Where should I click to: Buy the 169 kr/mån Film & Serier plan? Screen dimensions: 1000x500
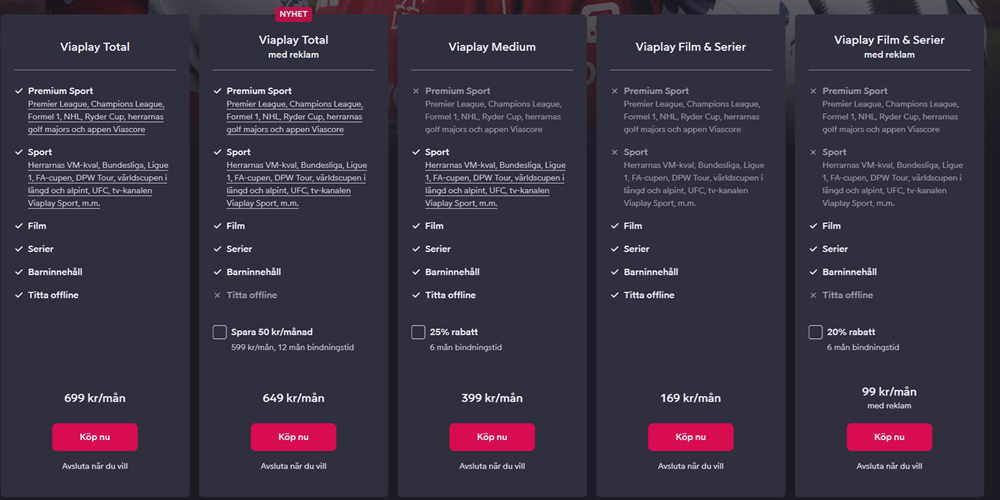691,437
